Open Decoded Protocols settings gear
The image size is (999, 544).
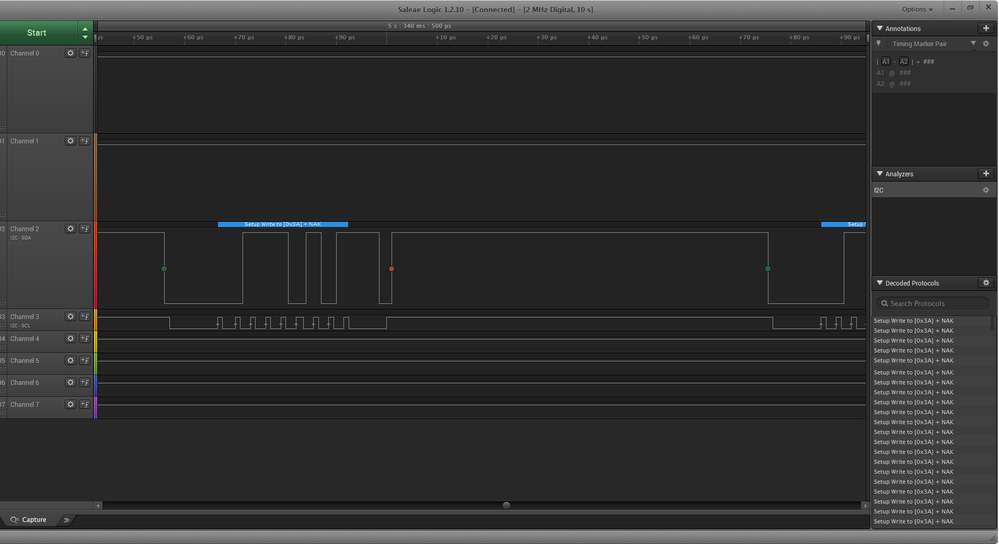(986, 283)
